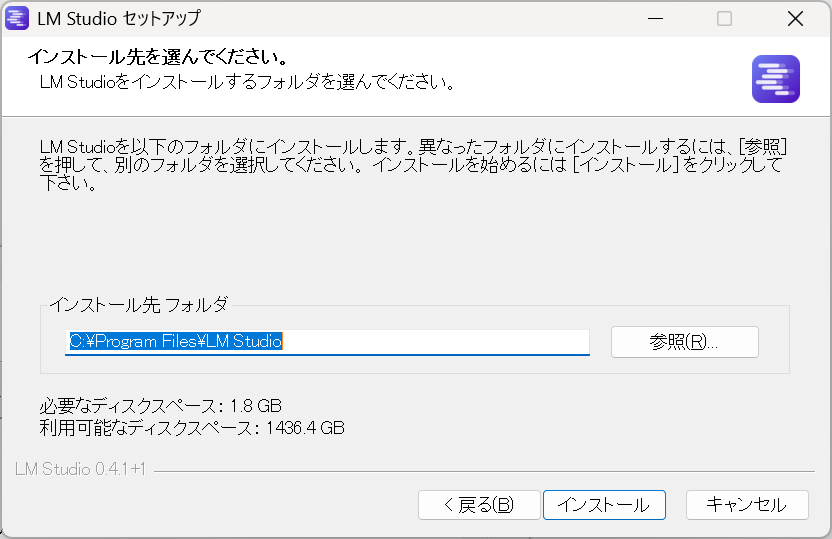Start installation with the インストール button
The width and height of the screenshot is (832, 539).
pos(603,505)
